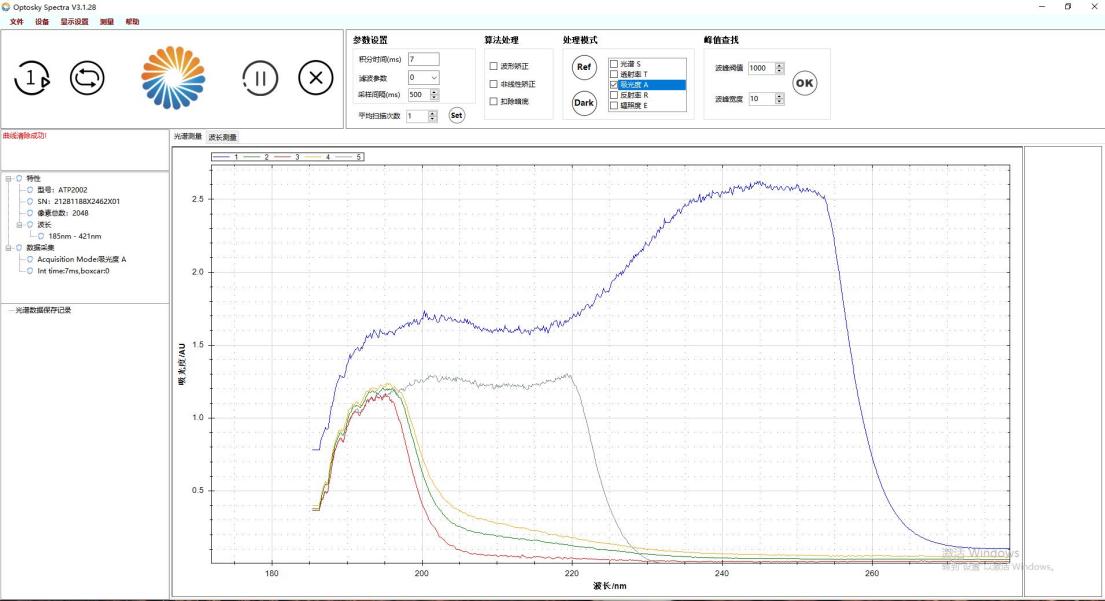The width and height of the screenshot is (1105, 601).
Task: Click the round Ref reference button
Action: pos(584,68)
